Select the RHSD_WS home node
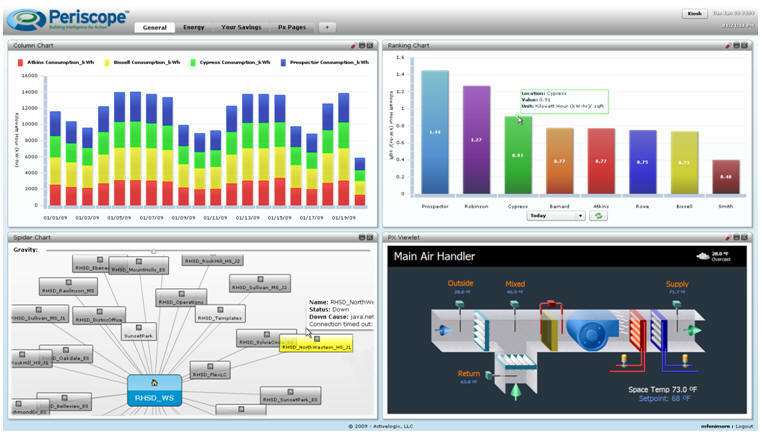762x435 pixels. click(155, 390)
